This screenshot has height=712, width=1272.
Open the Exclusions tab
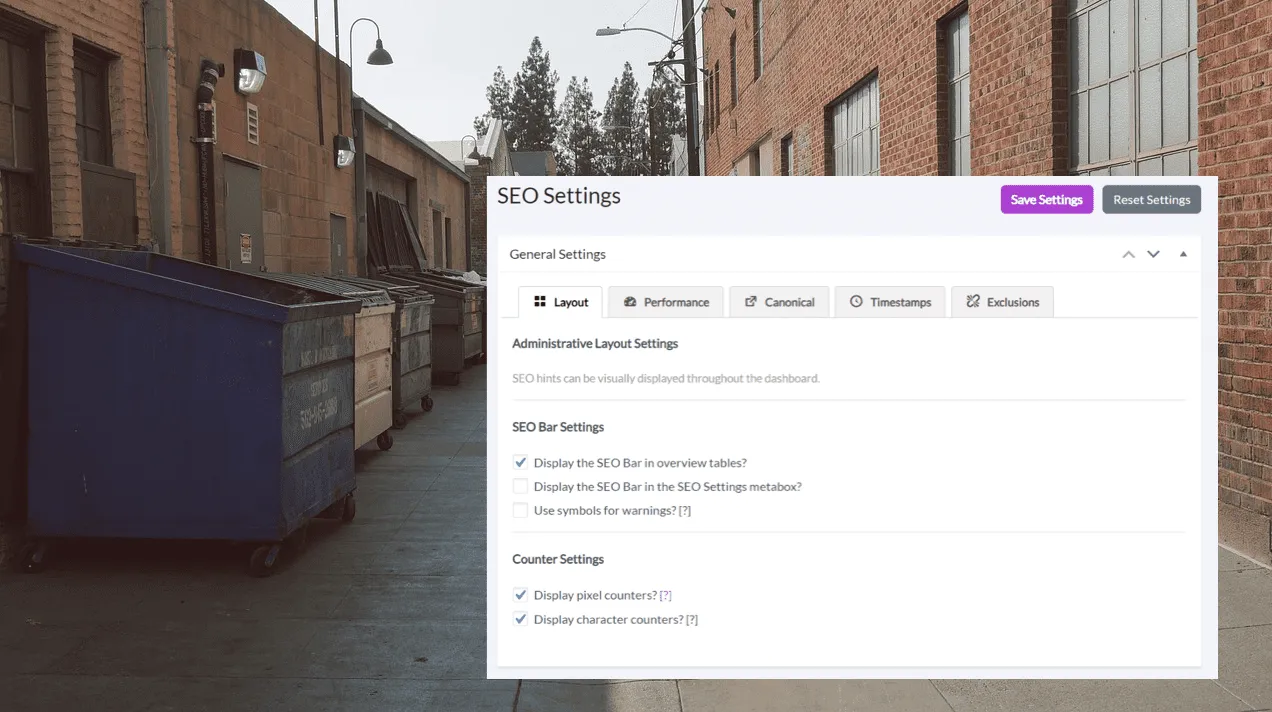click(1002, 301)
